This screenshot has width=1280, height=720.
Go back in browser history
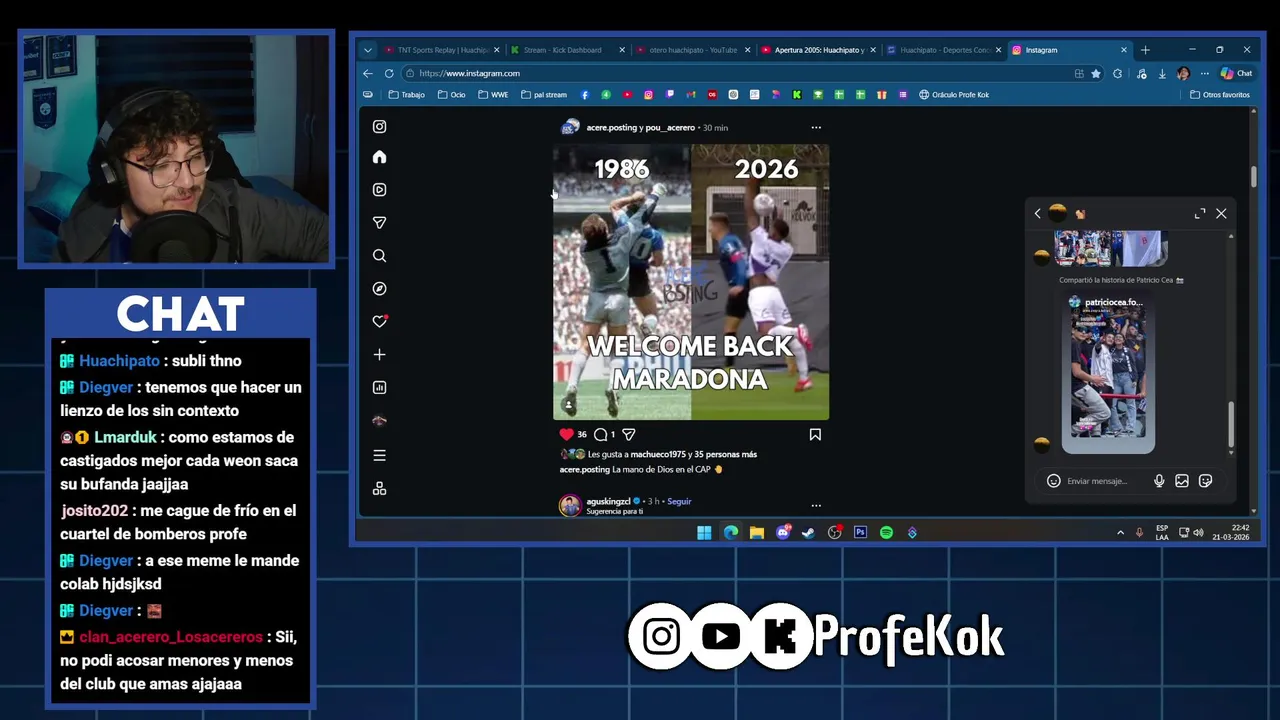tap(367, 73)
